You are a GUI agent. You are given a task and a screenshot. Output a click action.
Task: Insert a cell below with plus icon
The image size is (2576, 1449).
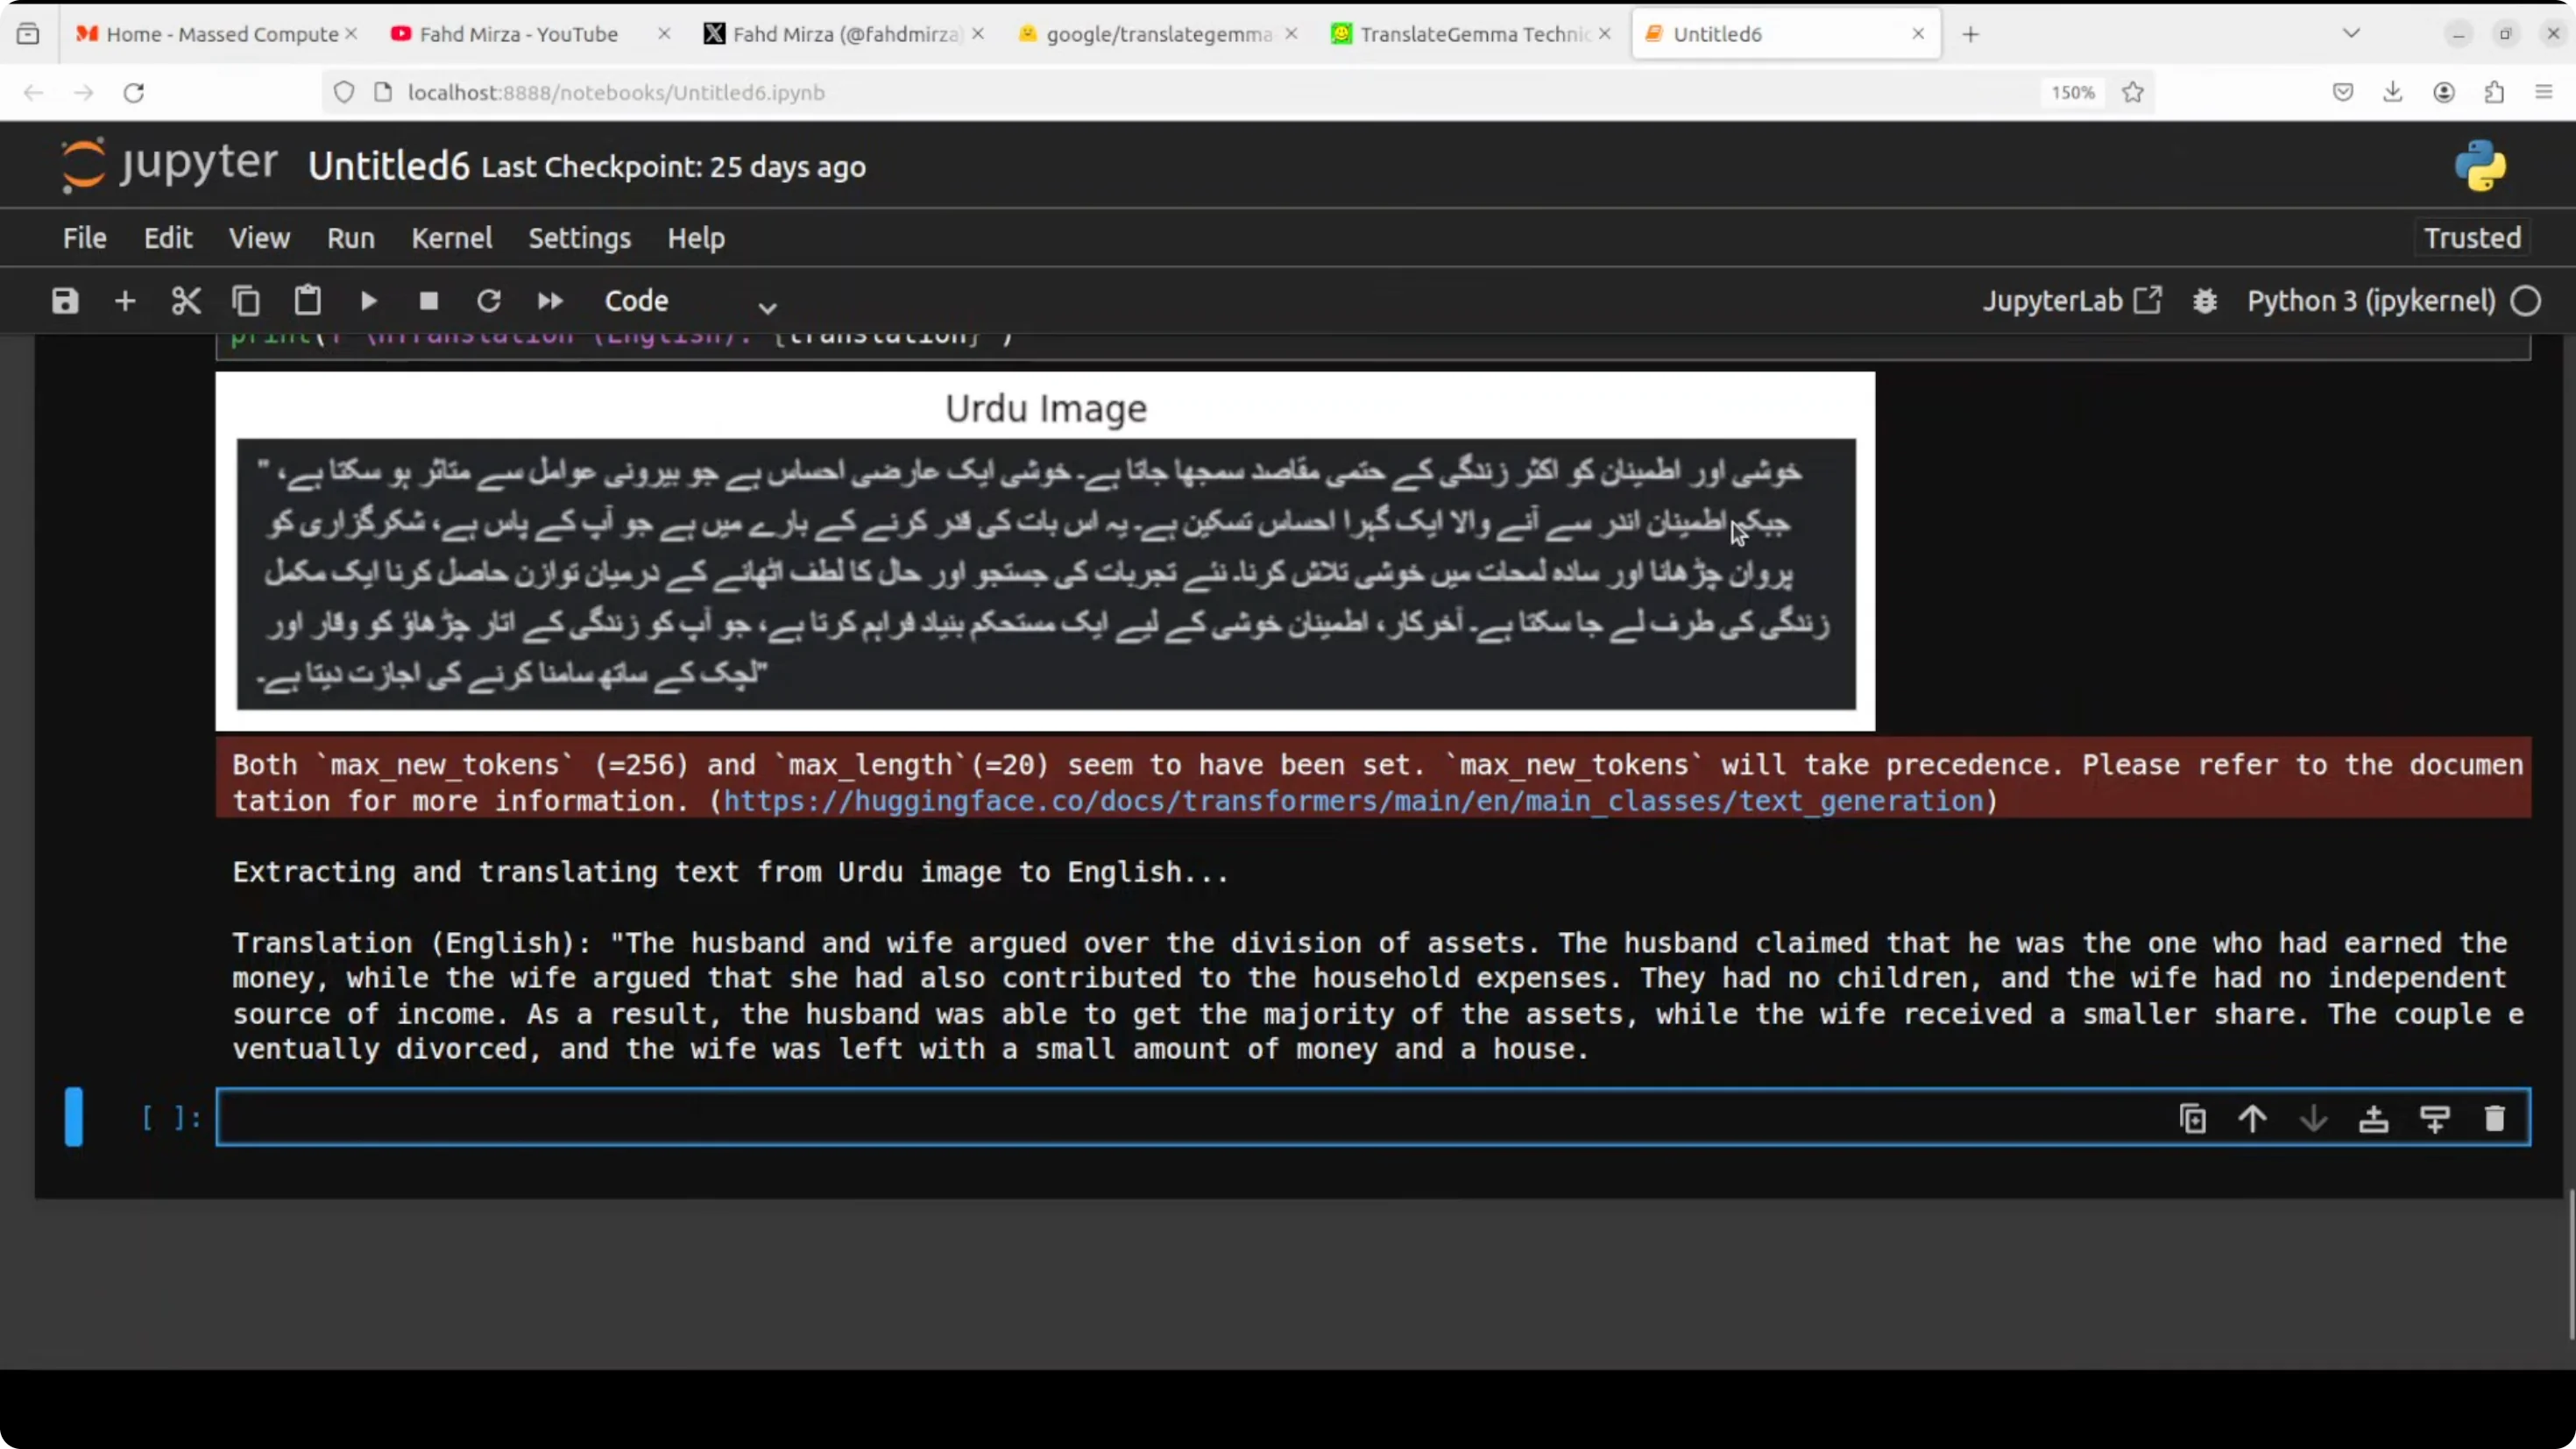(x=125, y=301)
